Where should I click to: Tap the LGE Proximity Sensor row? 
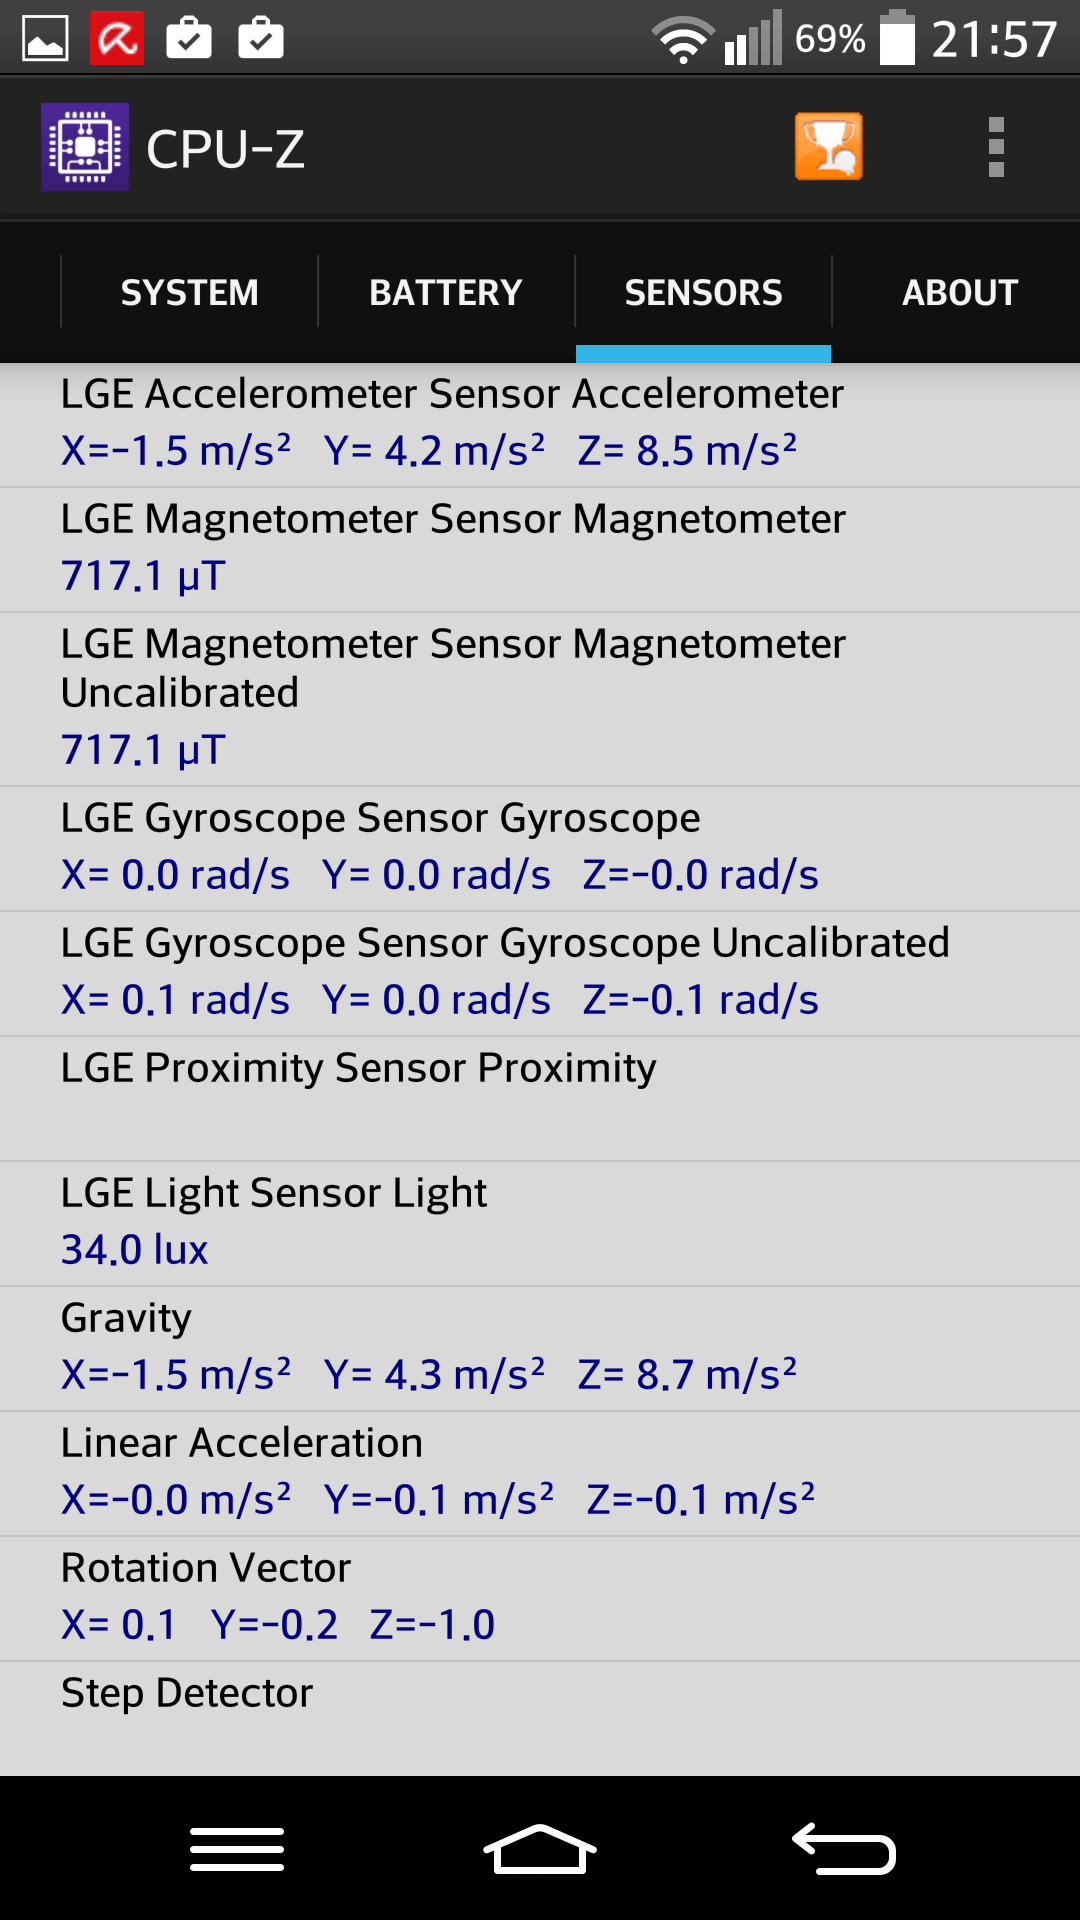(540, 1097)
